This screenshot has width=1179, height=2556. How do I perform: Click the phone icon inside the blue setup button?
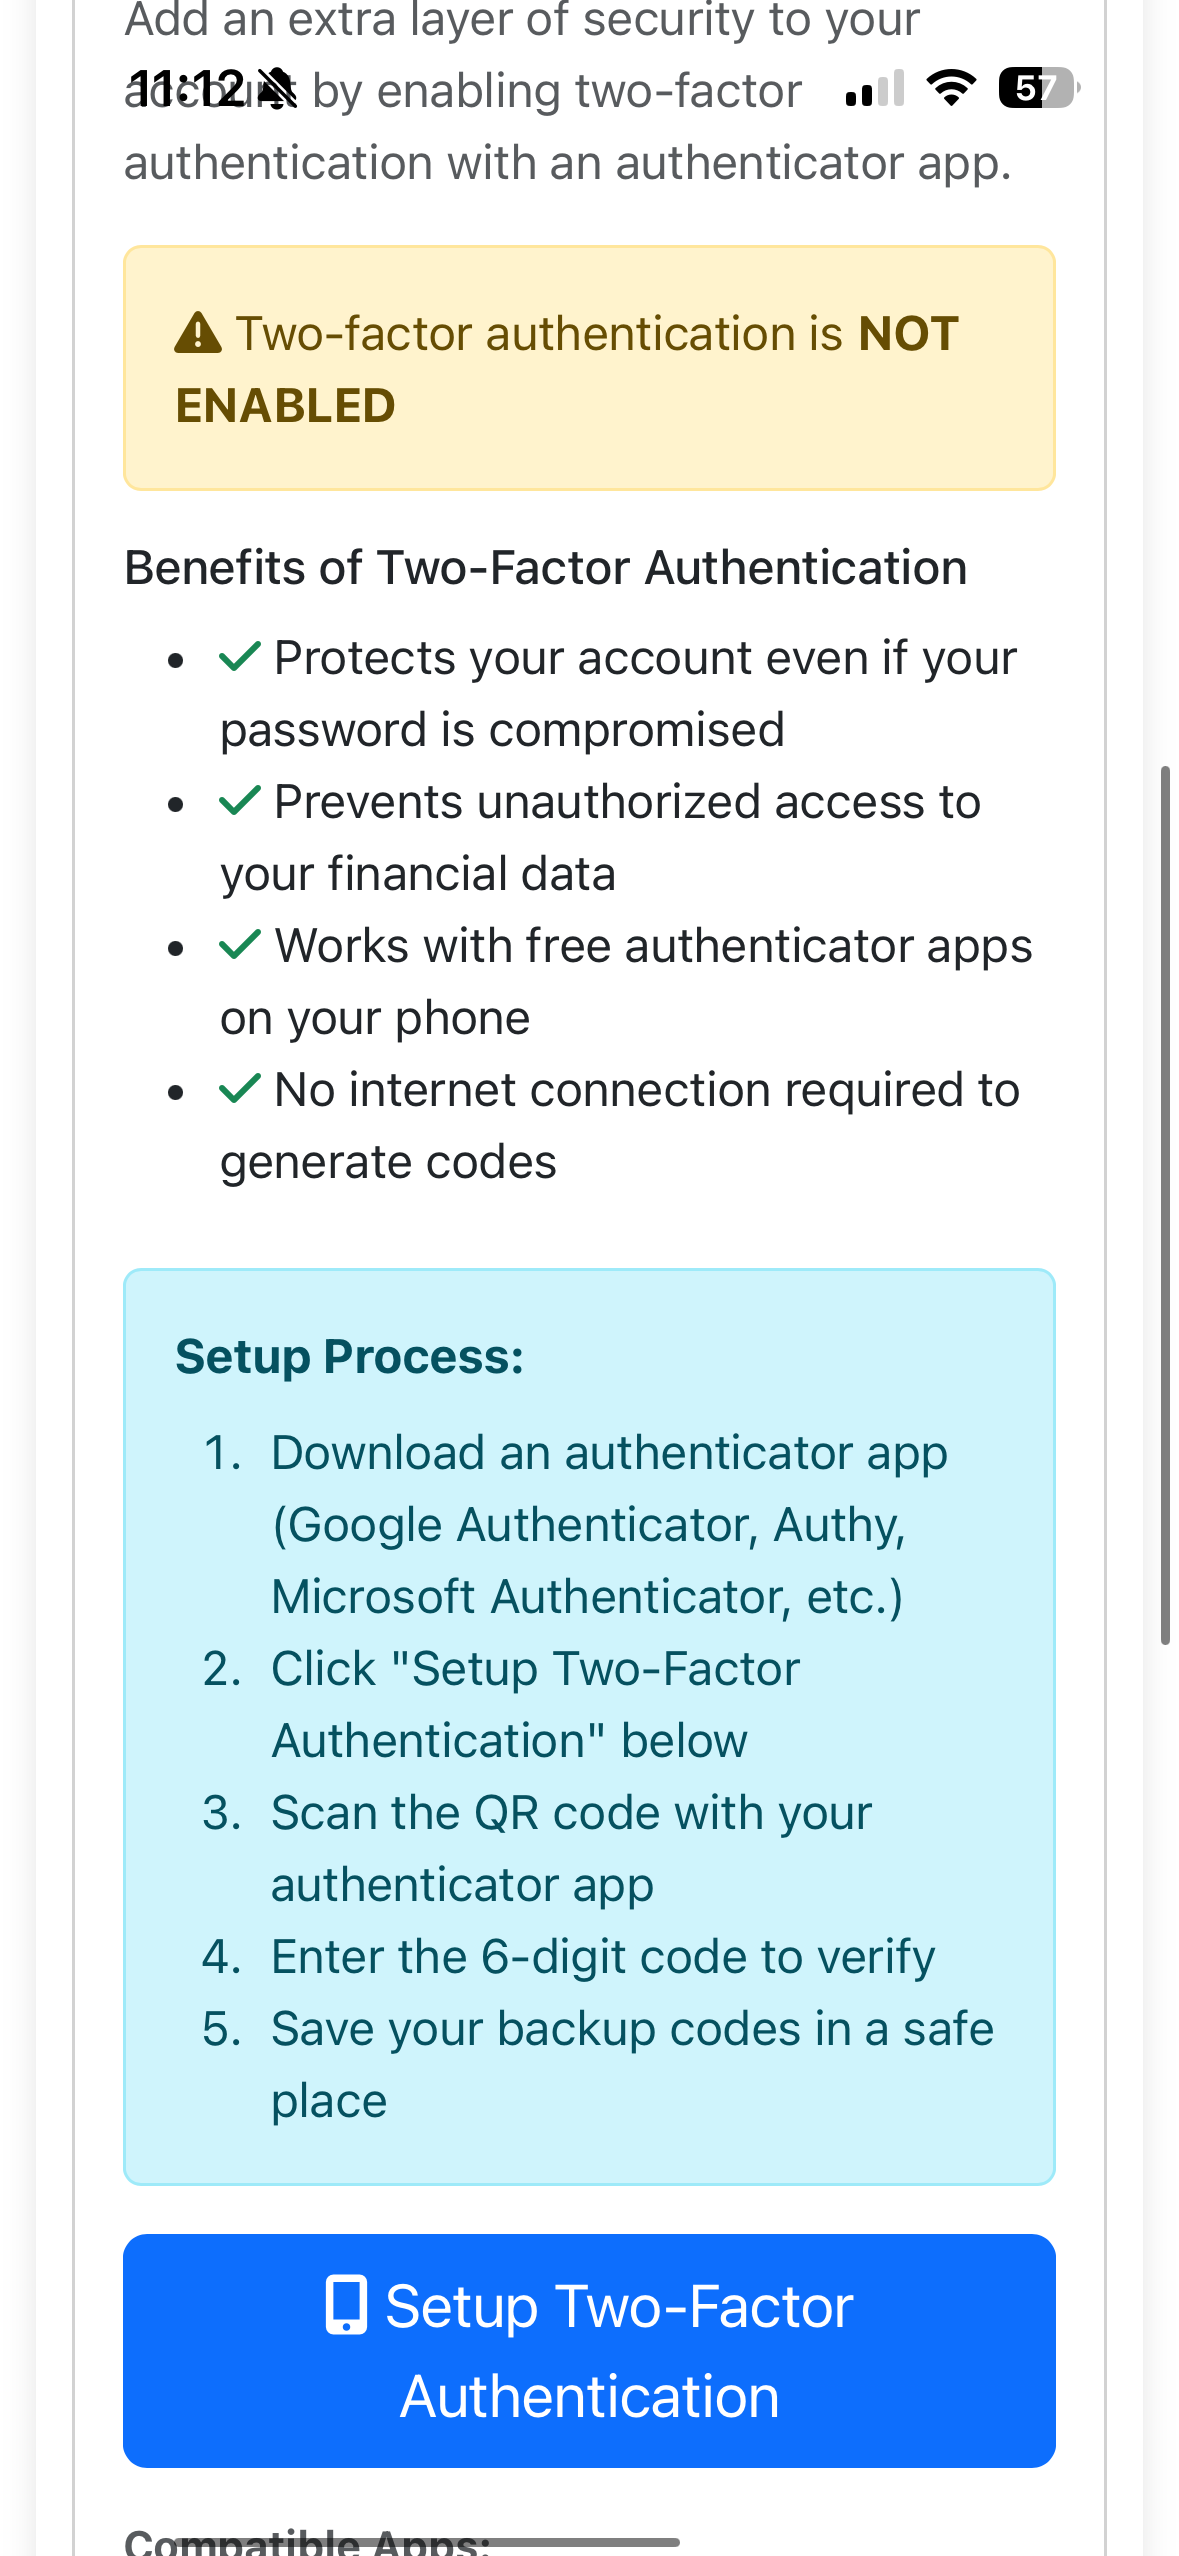pos(345,2306)
